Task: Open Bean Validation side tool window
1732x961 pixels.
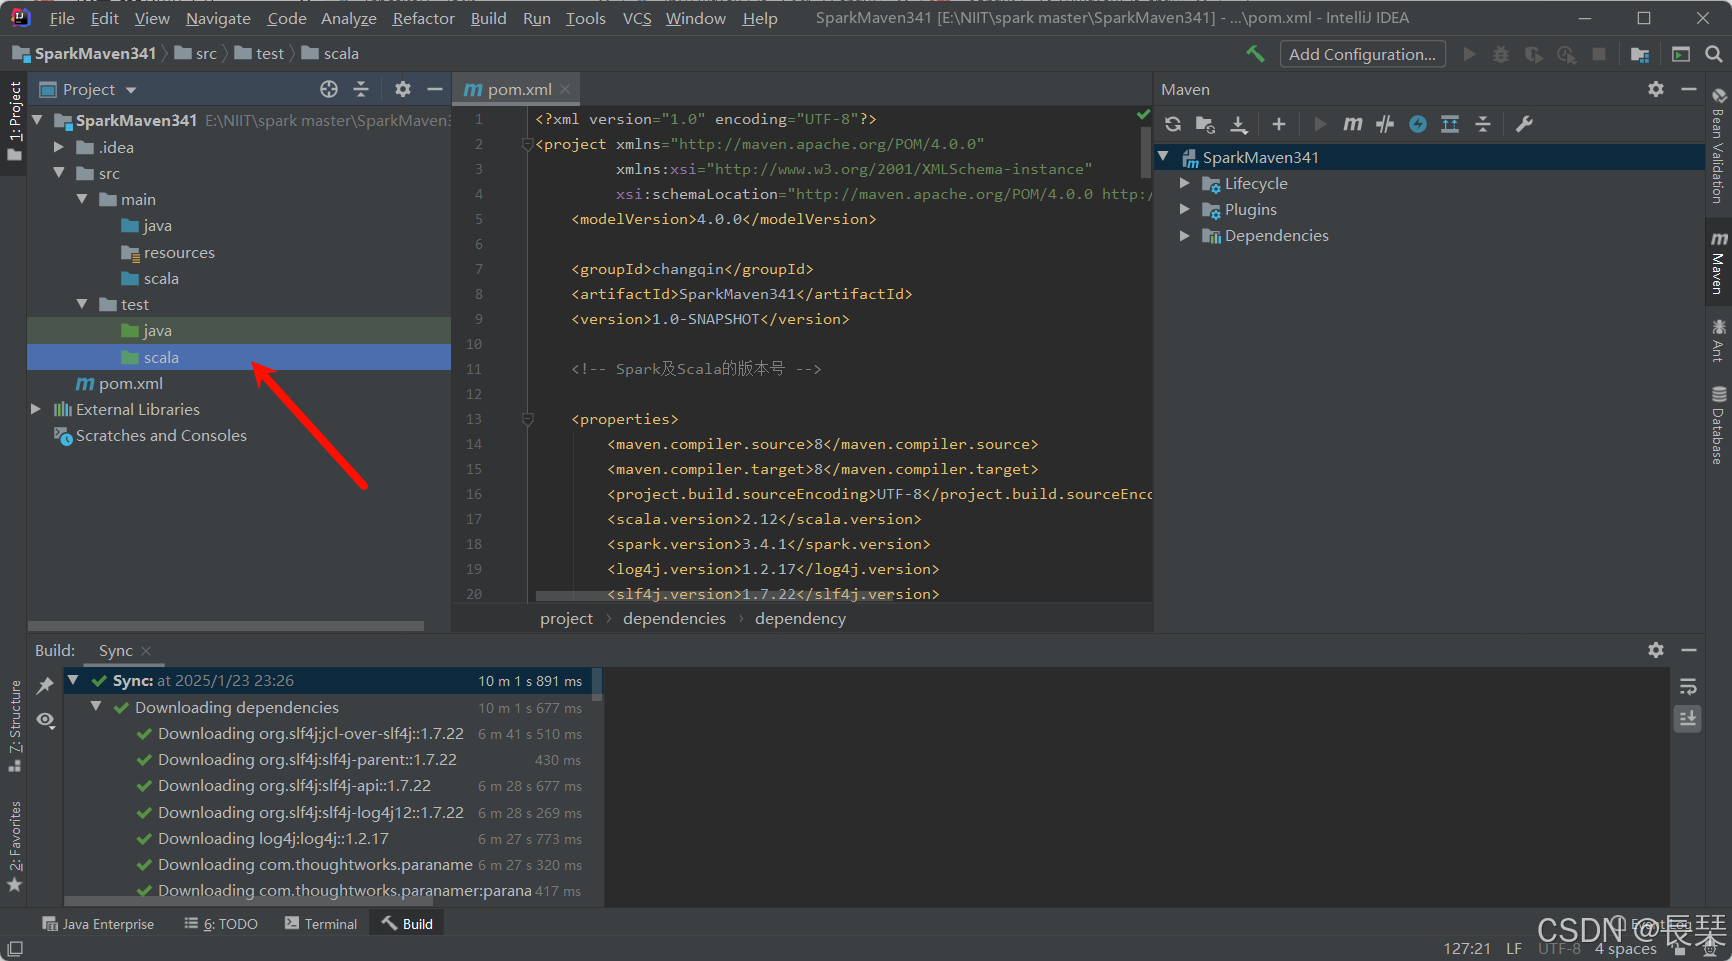Action: click(x=1717, y=146)
